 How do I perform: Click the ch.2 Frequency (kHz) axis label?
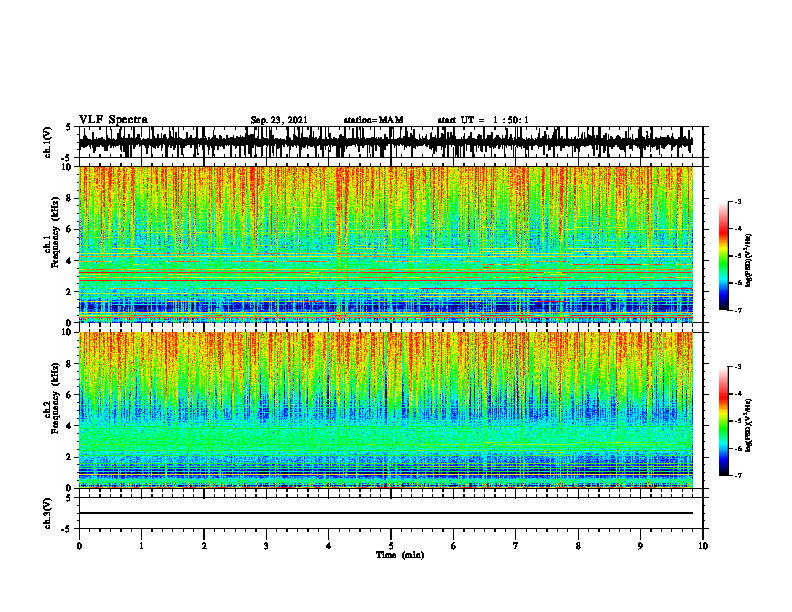click(52, 398)
